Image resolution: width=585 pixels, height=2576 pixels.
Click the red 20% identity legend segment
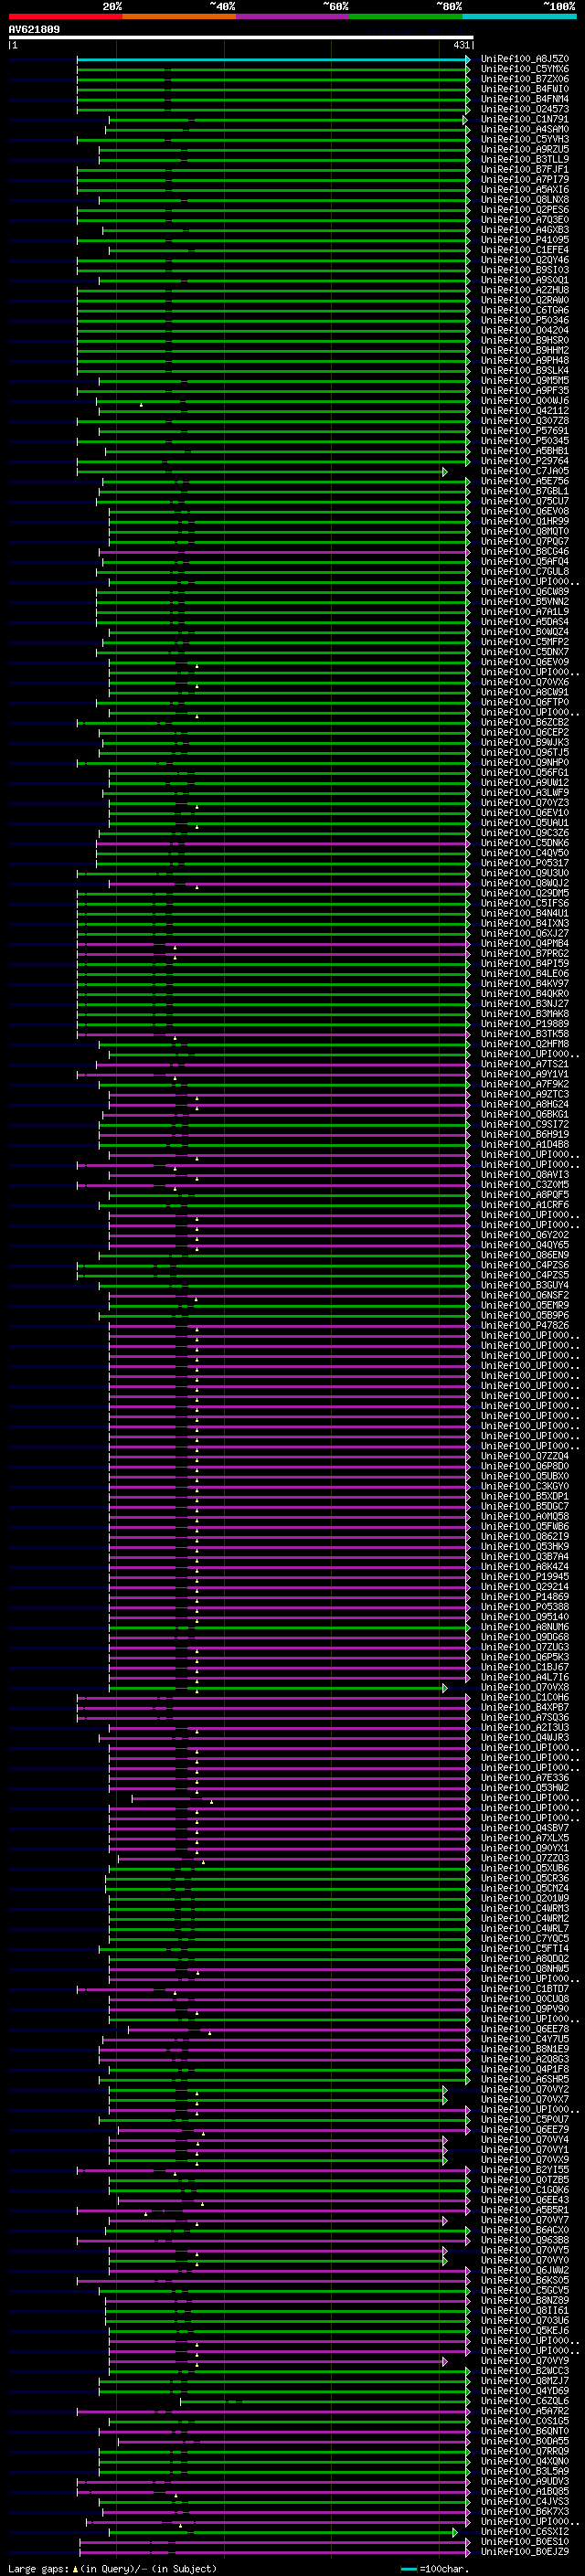tap(65, 16)
